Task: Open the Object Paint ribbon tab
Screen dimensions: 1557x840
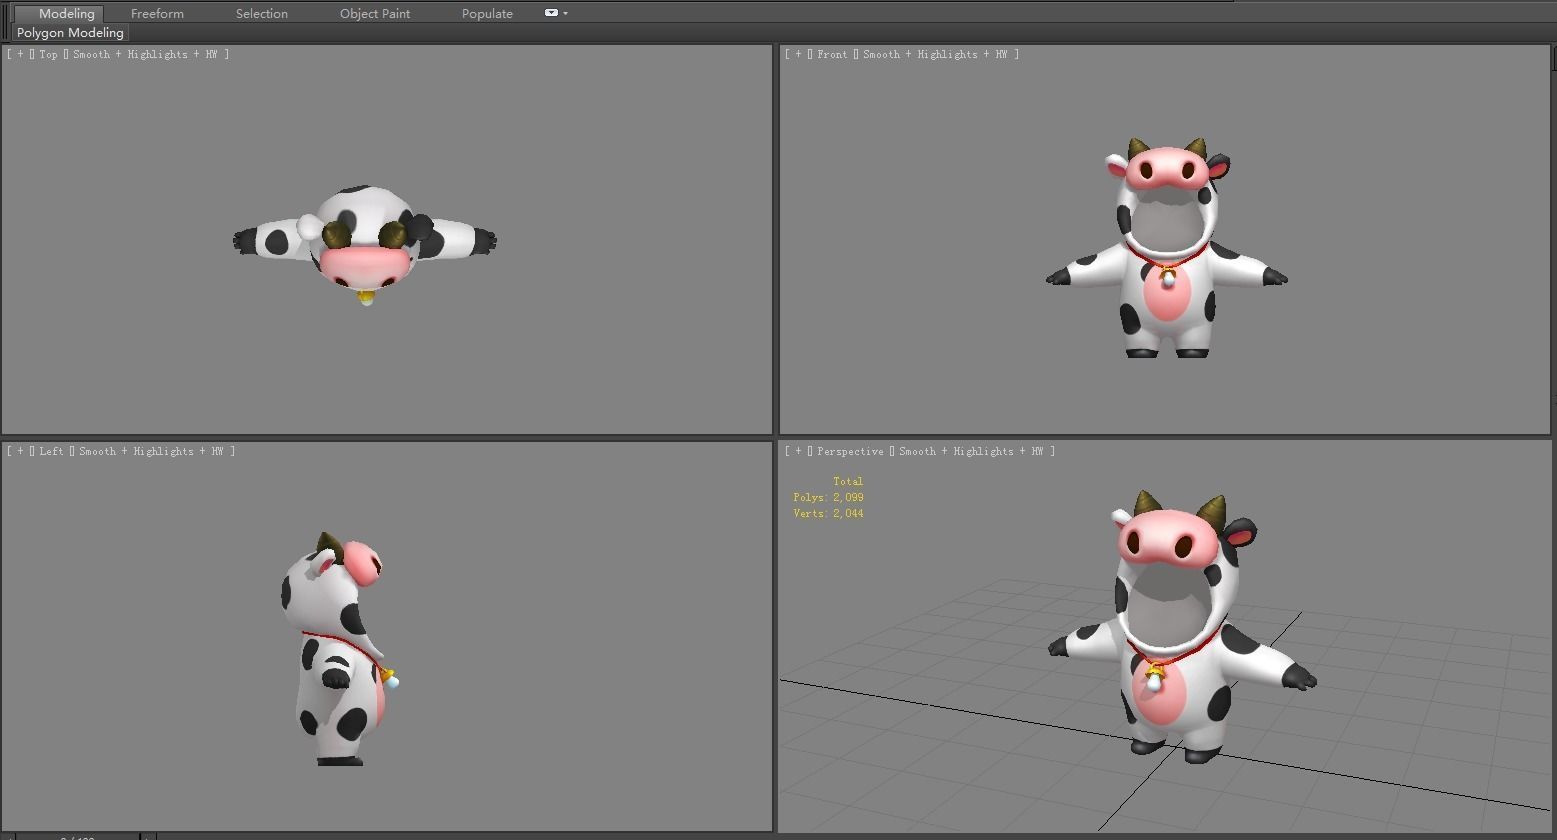Action: (375, 13)
